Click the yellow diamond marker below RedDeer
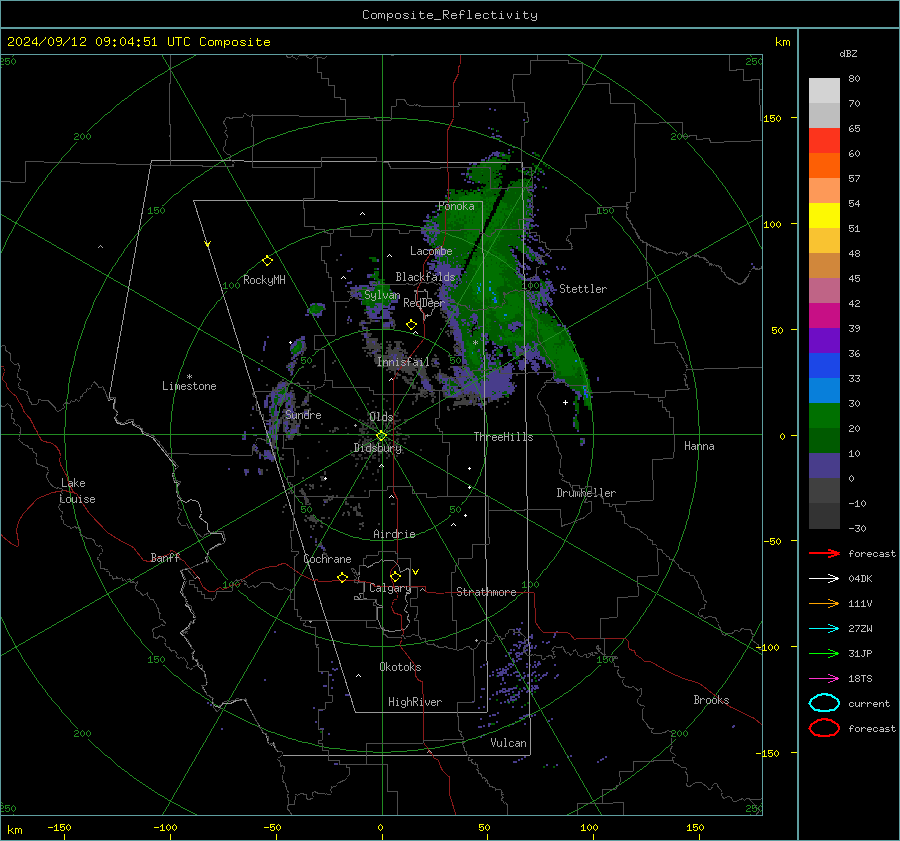 coord(412,325)
